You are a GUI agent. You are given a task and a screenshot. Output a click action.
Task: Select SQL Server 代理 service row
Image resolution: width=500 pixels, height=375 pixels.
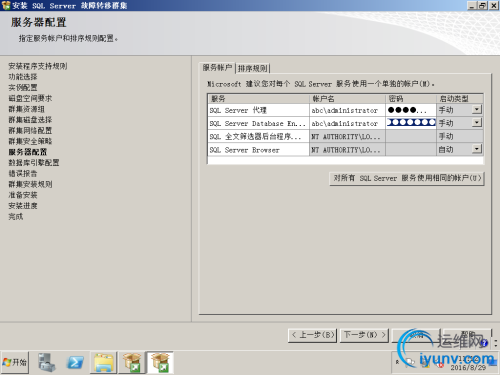258,110
